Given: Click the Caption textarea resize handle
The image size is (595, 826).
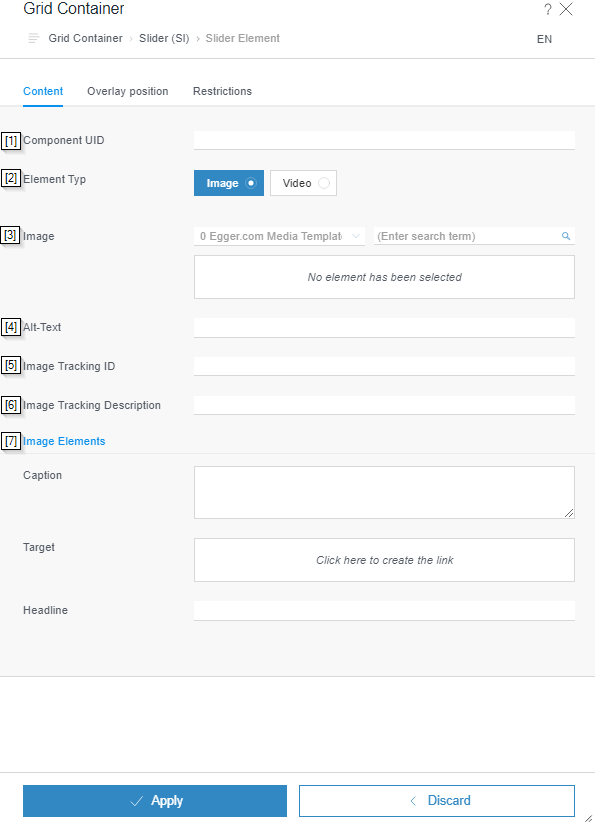Looking at the screenshot, I should click(569, 513).
